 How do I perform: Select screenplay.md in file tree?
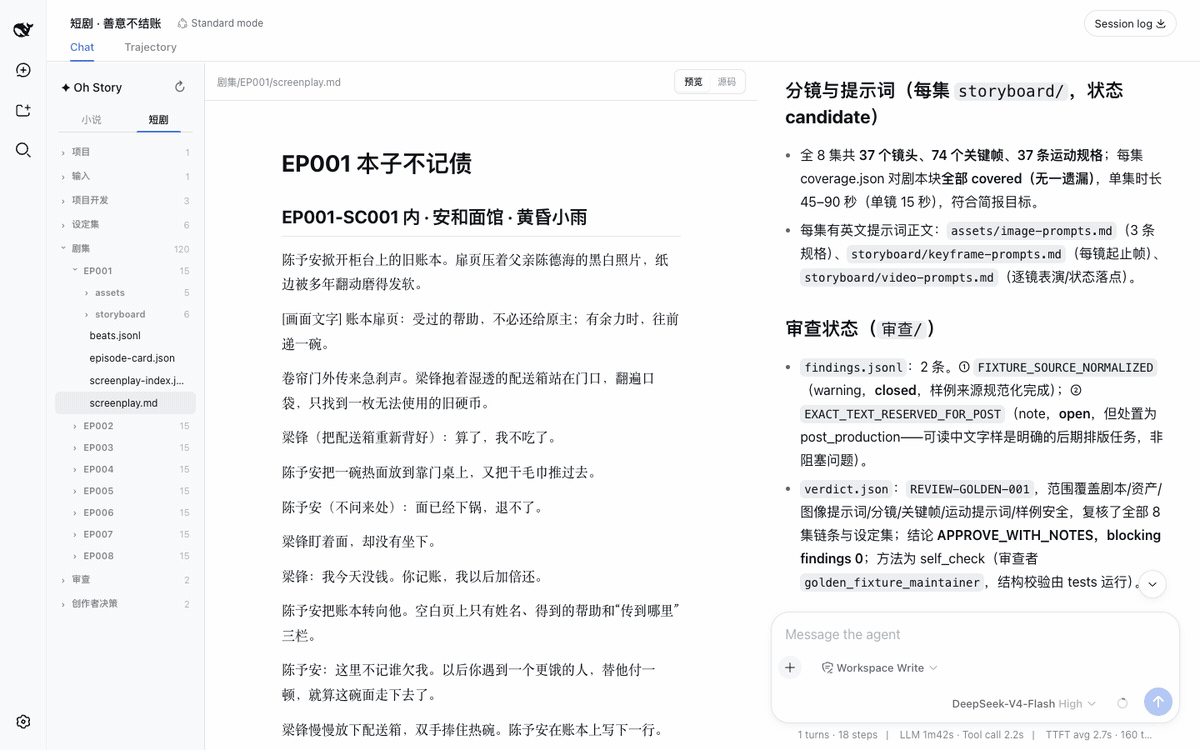125,403
